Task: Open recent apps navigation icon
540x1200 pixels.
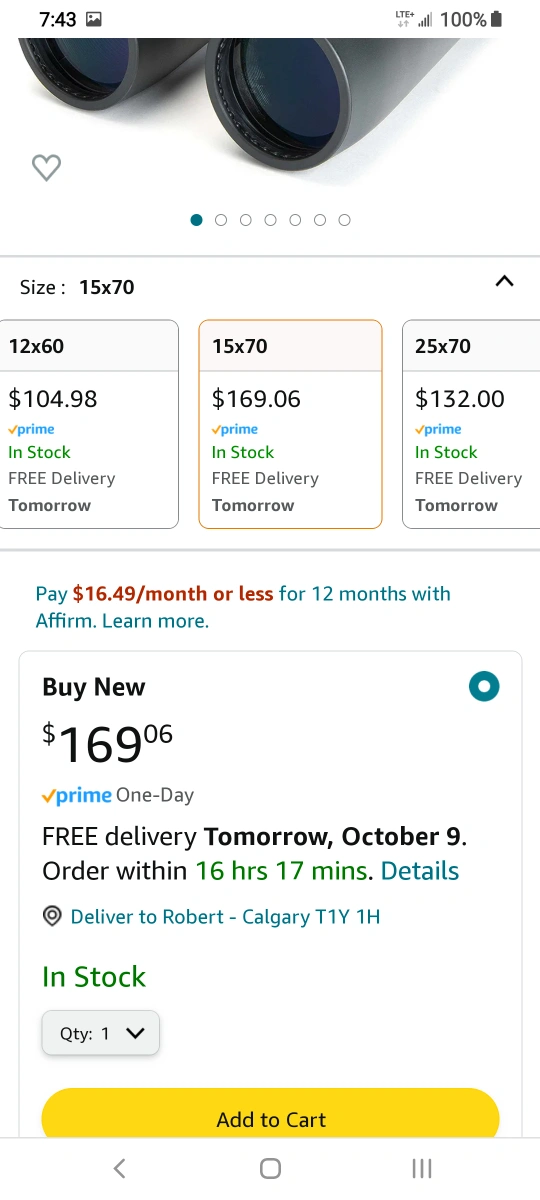Action: pyautogui.click(x=422, y=1168)
